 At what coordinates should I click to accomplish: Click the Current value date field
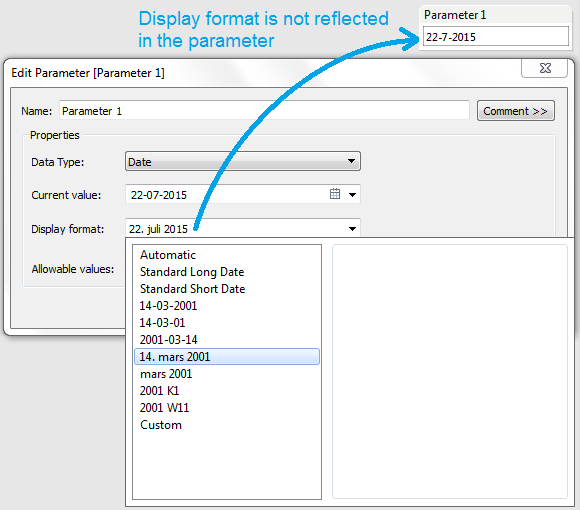coord(226,195)
